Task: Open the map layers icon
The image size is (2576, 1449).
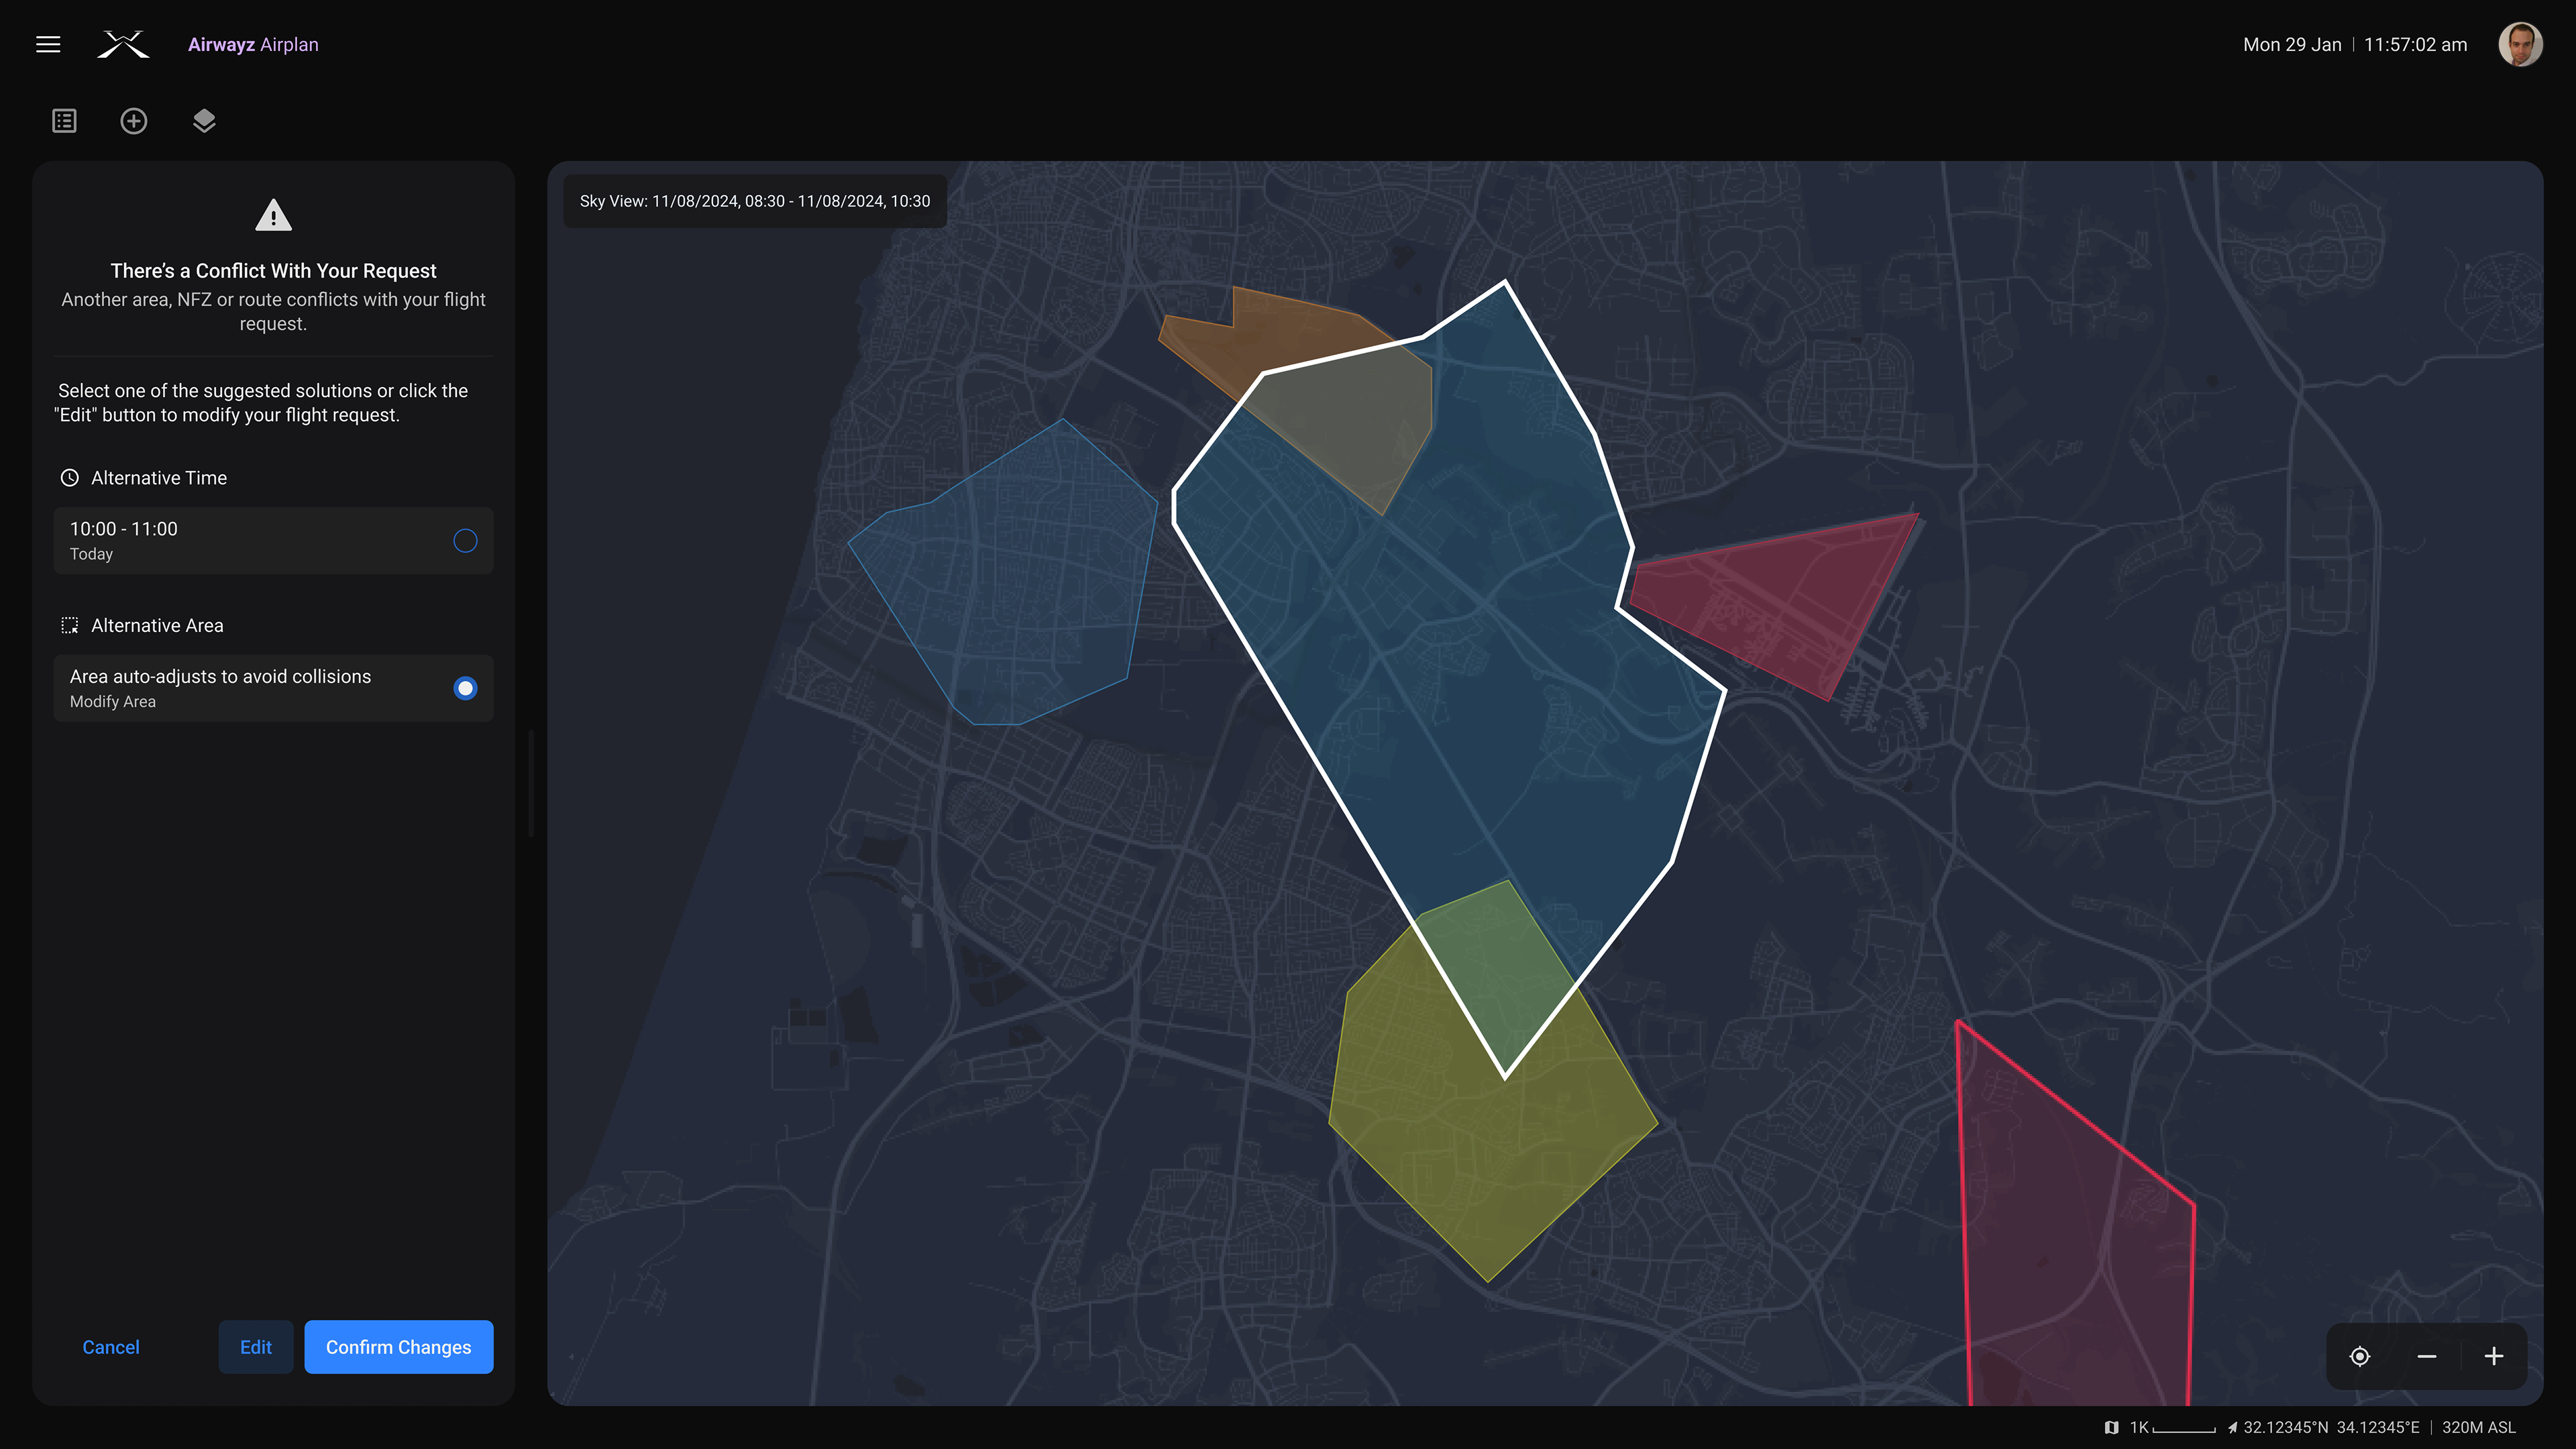Action: 204,121
